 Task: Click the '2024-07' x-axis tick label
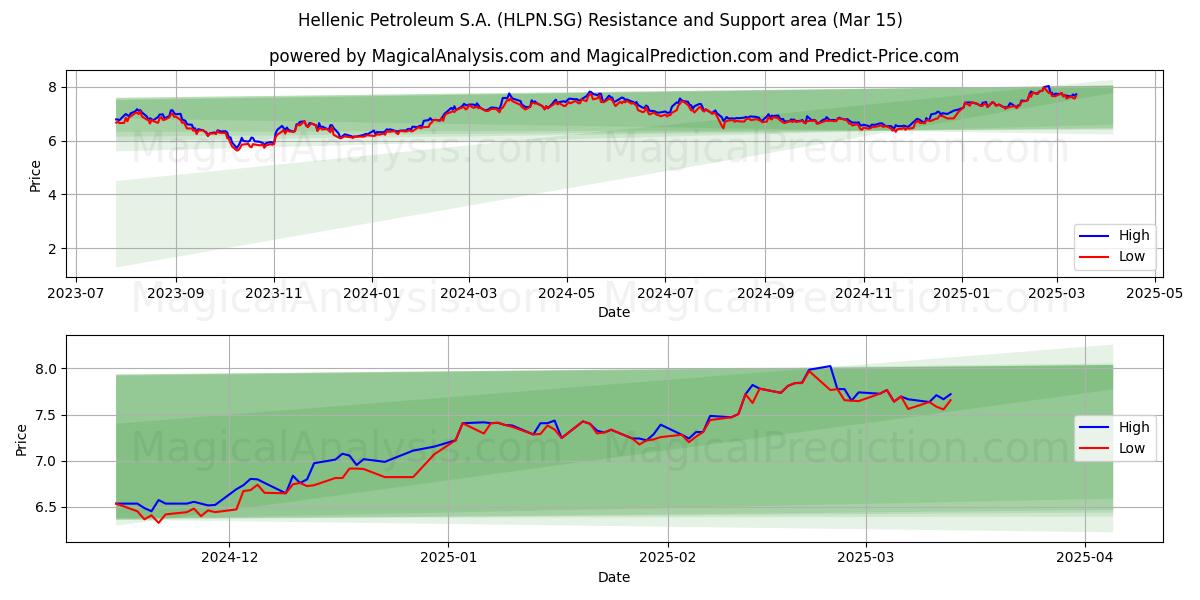pos(665,294)
